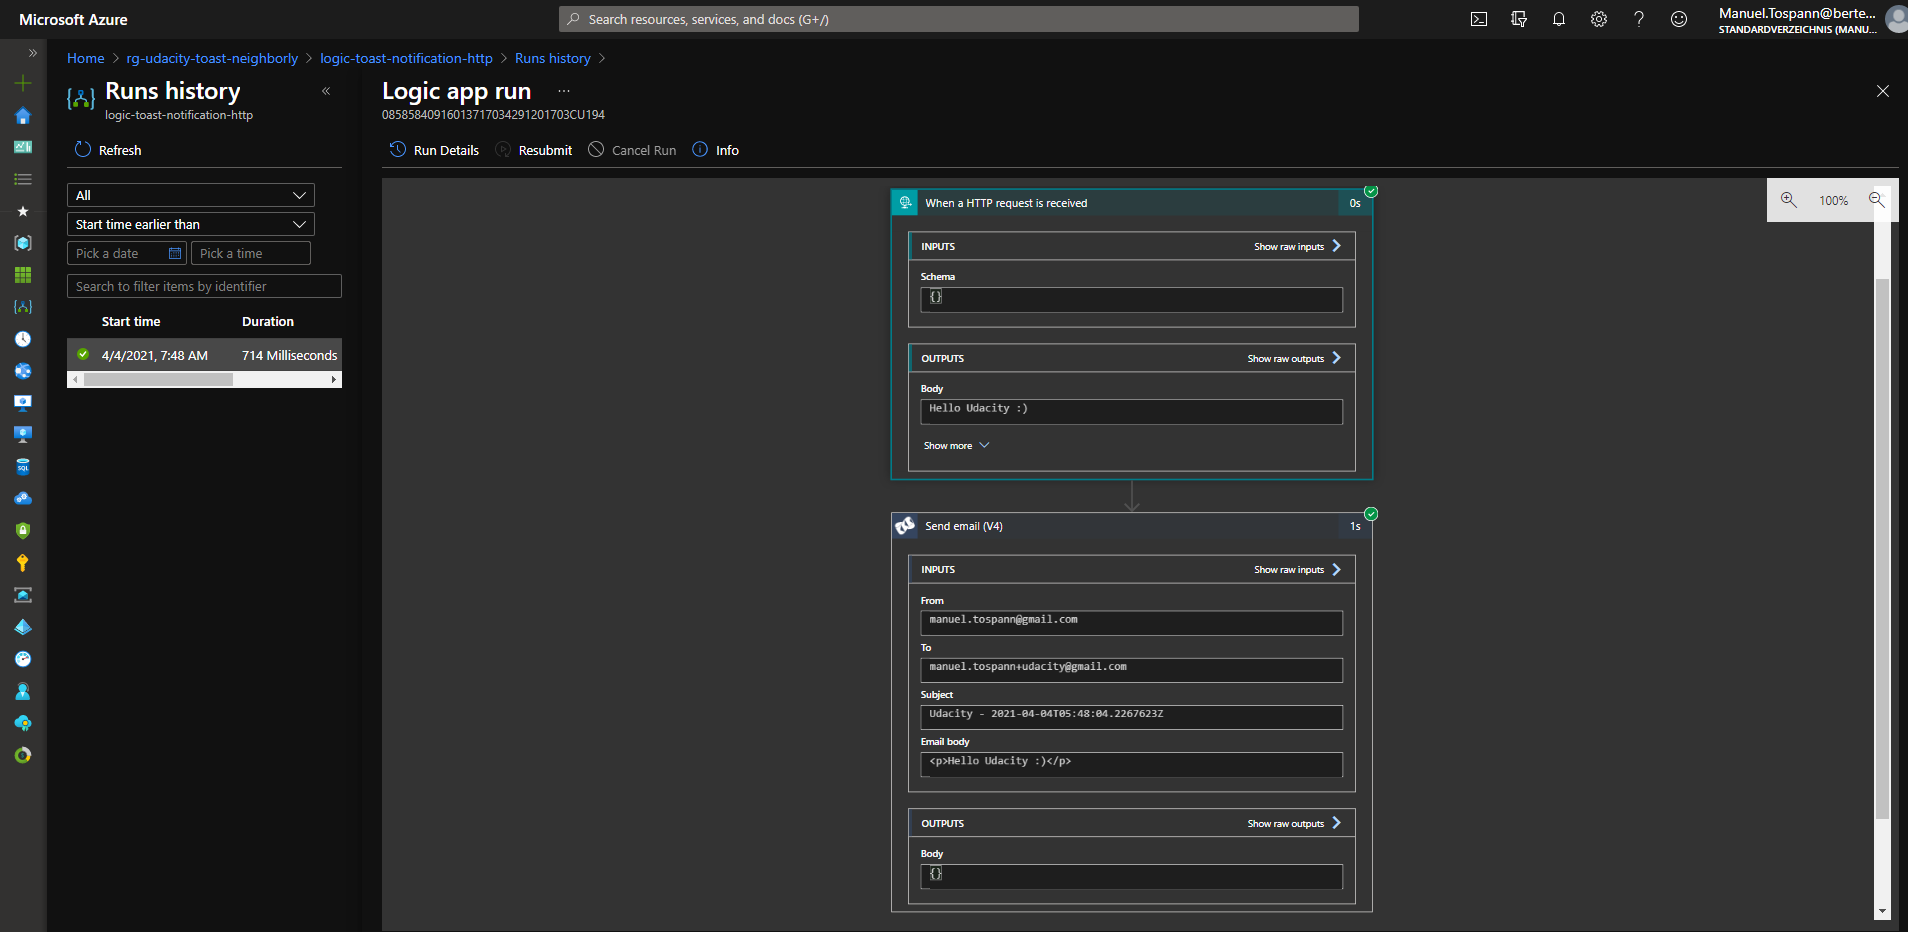Click the Send email Gmail connector icon
This screenshot has width=1908, height=932.
pyautogui.click(x=905, y=526)
